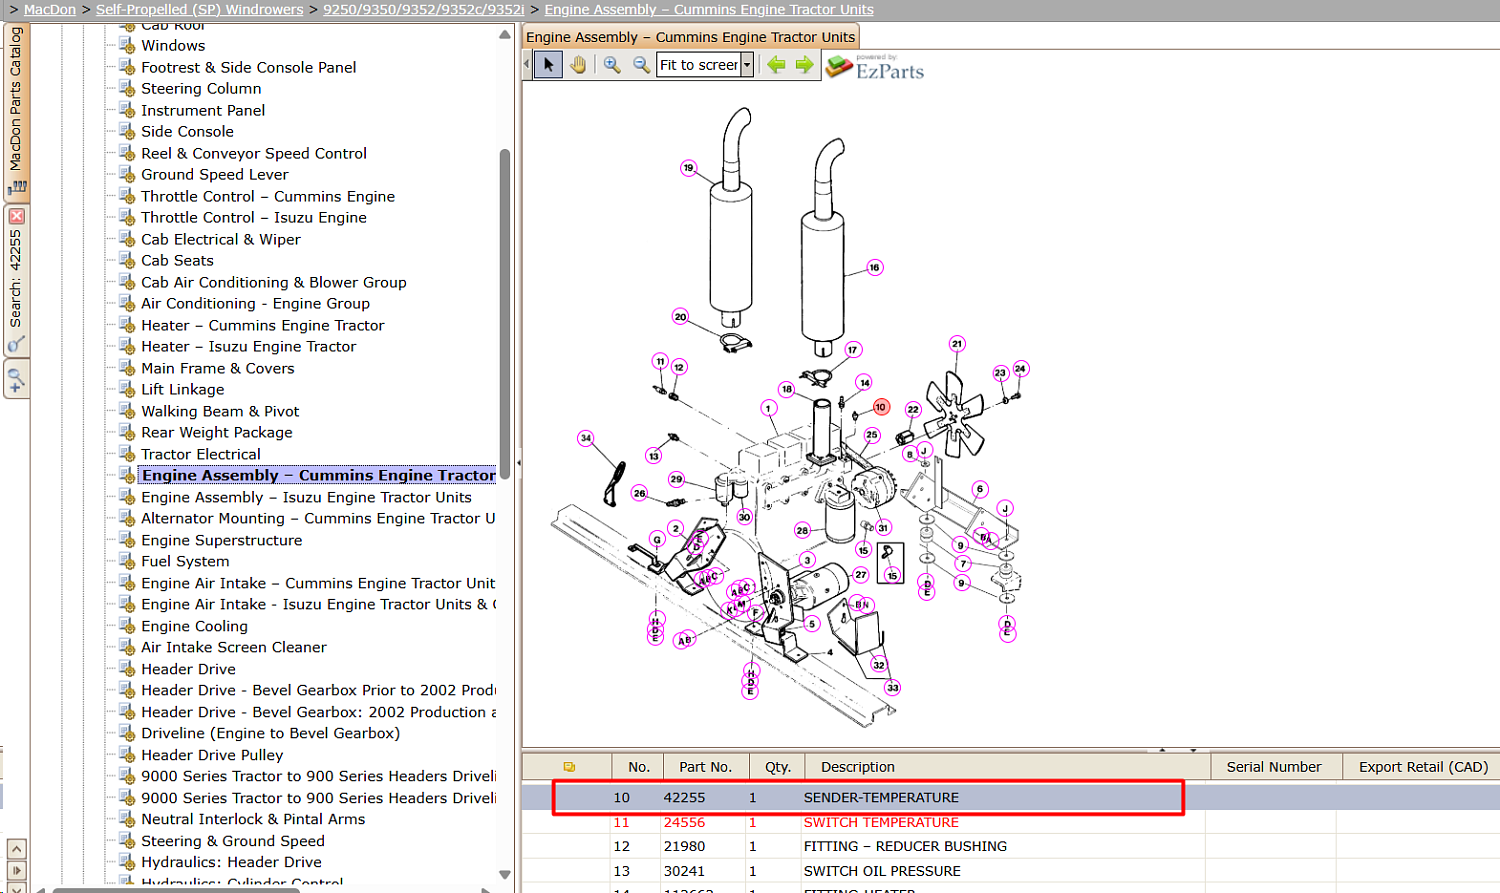Screen dimensions: 1500x893
Task: Open Footrest & Side Console Panel
Action: 248,67
